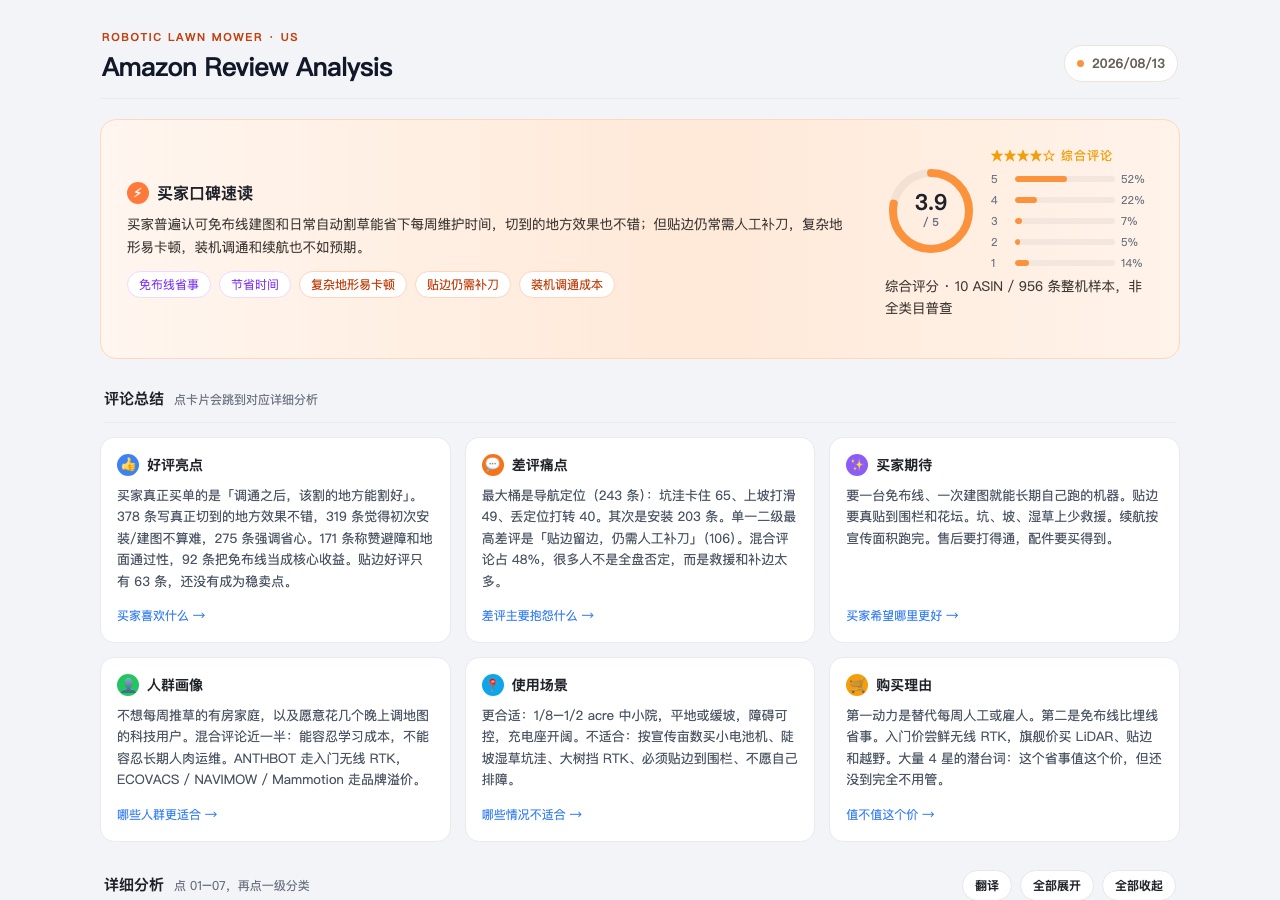Click the 1-star 14% rating bar
The image size is (1280, 900).
1067,263
